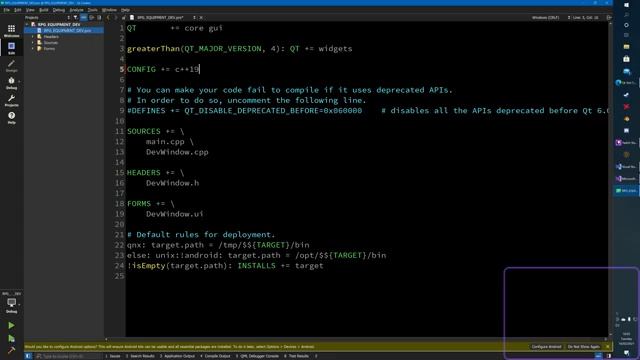Image resolution: width=640 pixels, height=360 pixels.
Task: Open the Analyze menu
Action: click(76, 10)
